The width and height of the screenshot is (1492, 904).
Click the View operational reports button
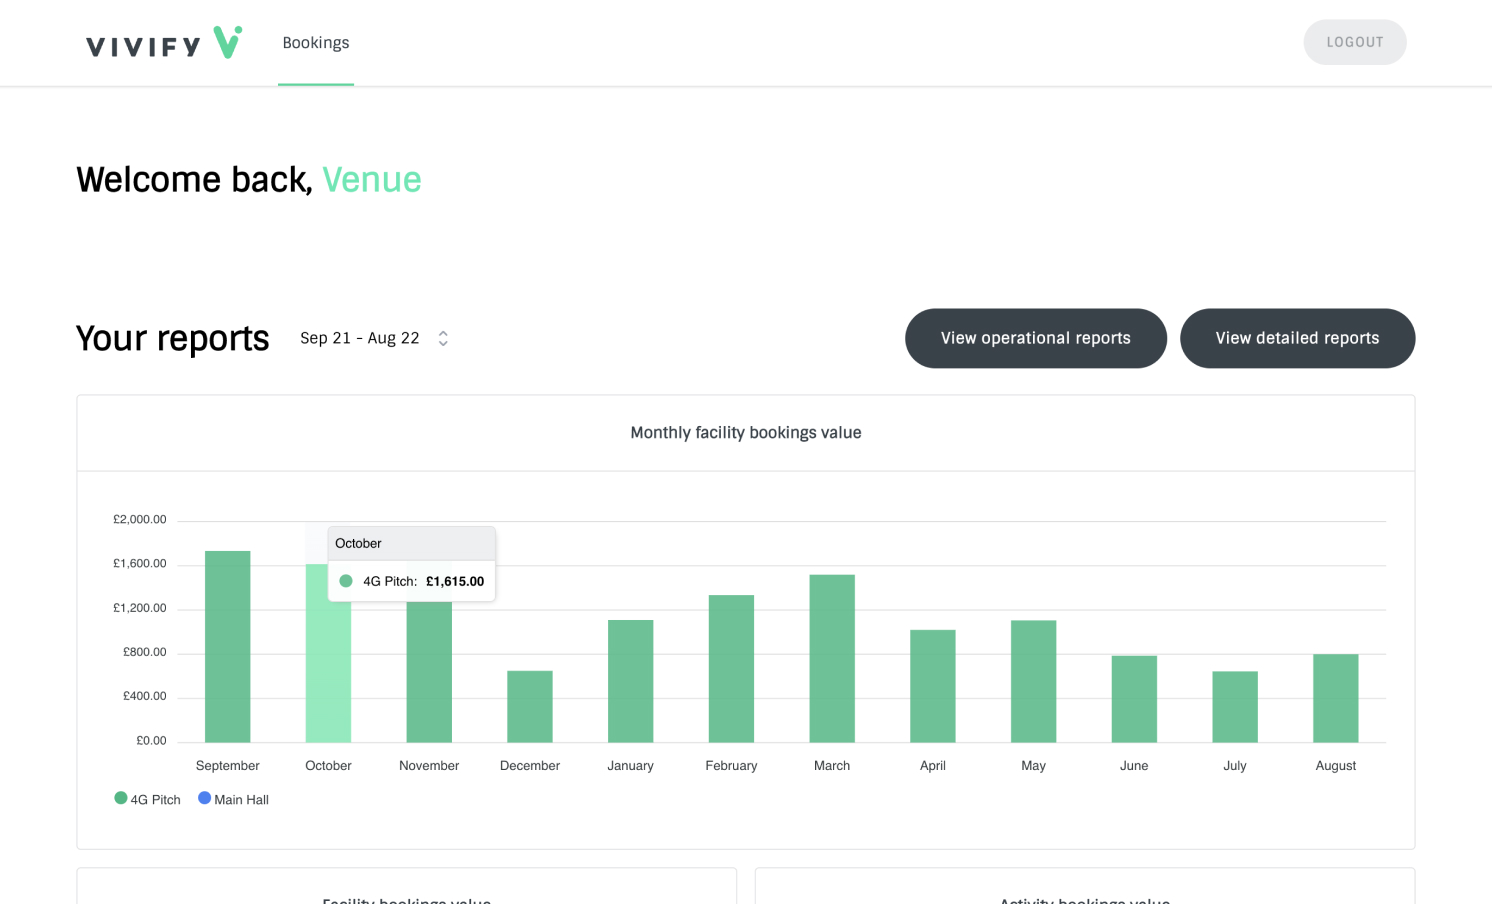pos(1035,338)
